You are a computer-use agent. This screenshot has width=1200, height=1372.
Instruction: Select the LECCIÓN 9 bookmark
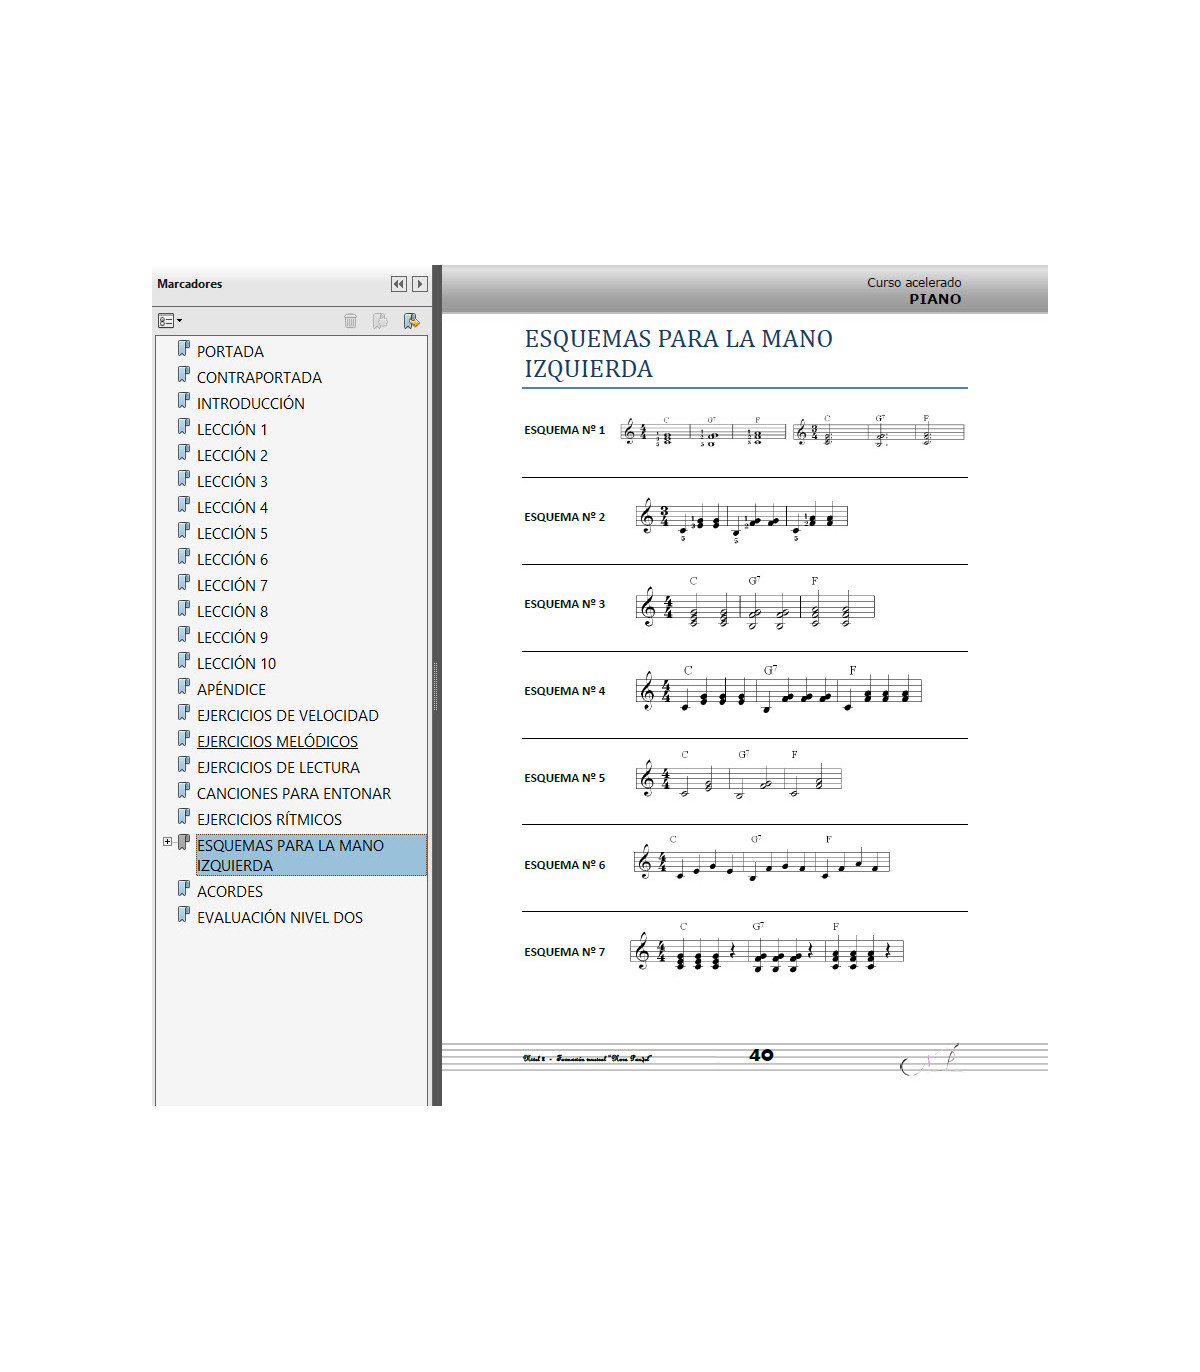coord(232,638)
